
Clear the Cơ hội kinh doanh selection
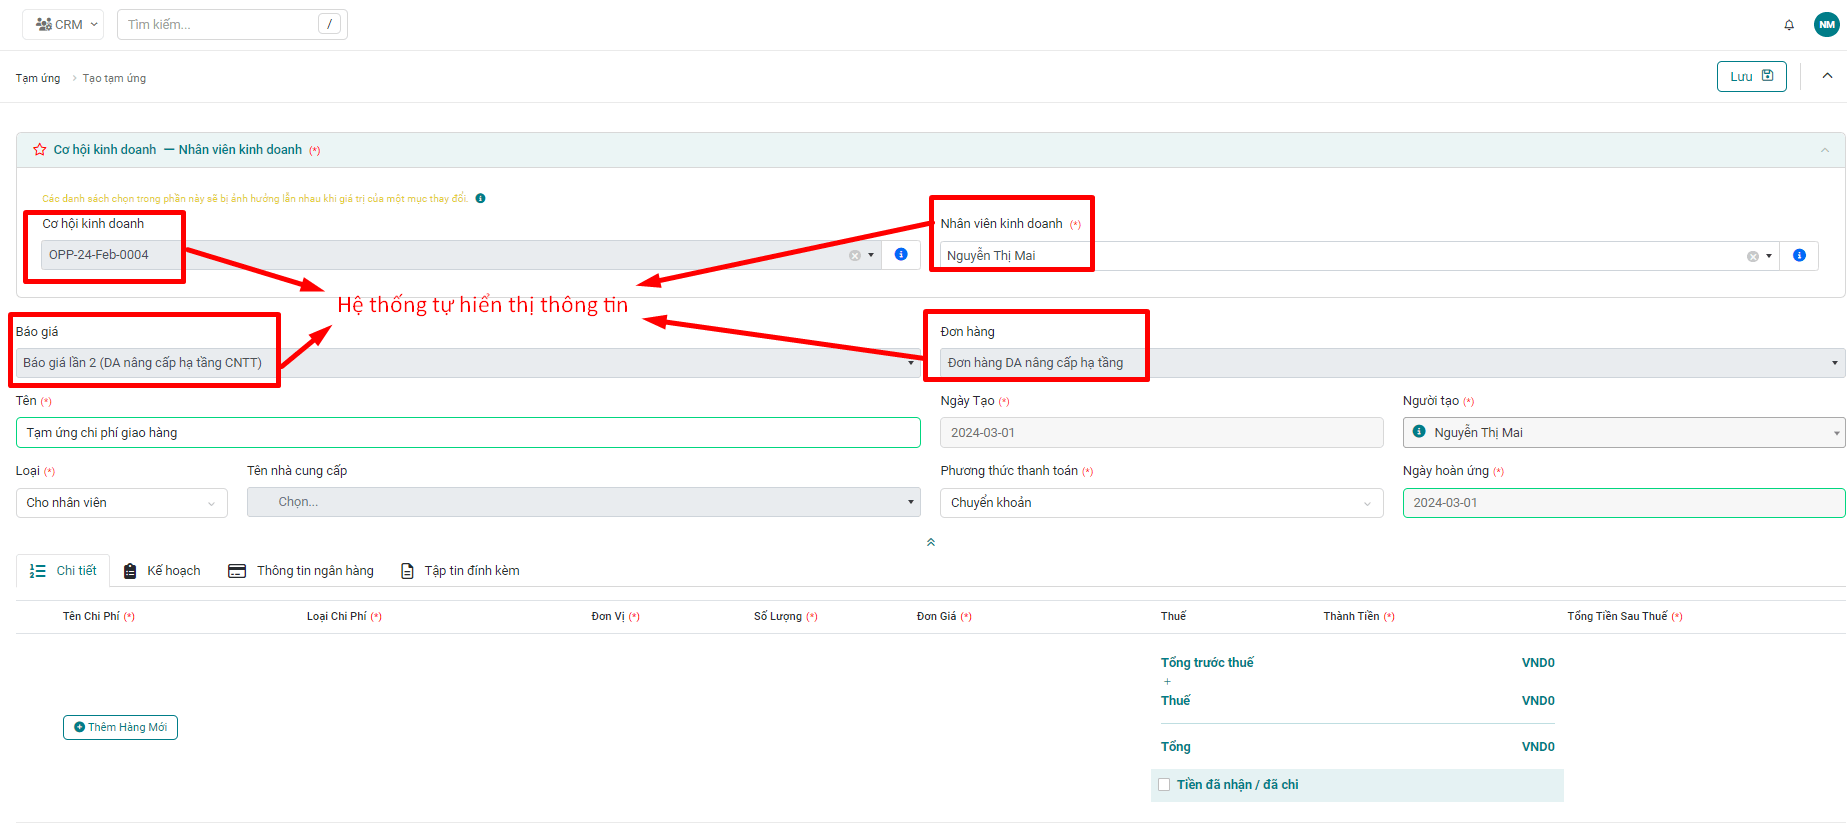855,256
